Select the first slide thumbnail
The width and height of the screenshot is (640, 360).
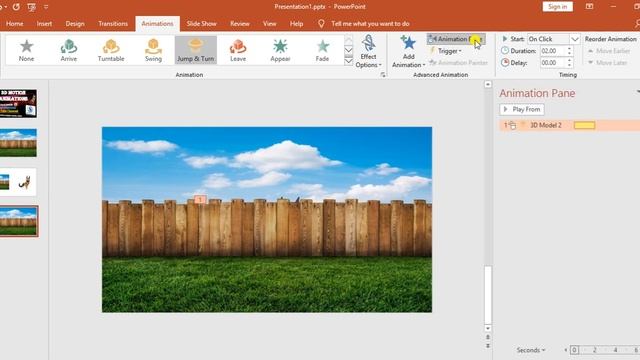coord(18,104)
